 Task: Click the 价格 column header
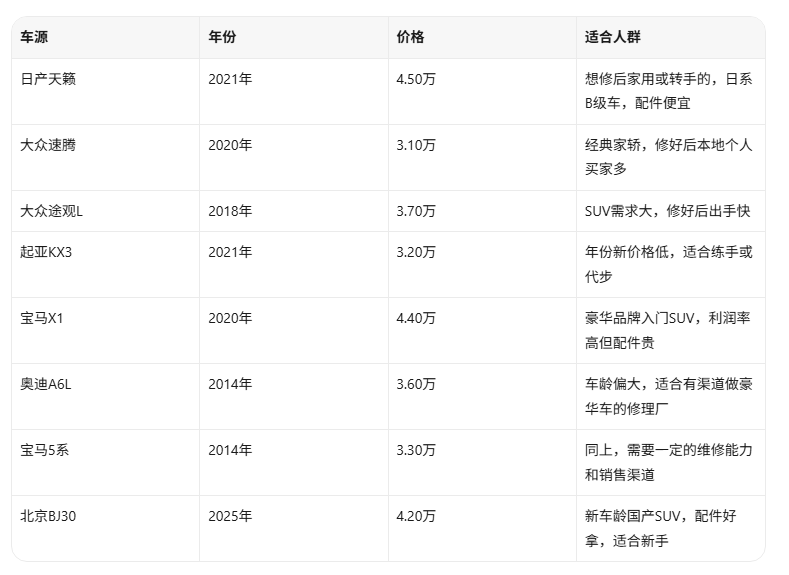point(482,37)
